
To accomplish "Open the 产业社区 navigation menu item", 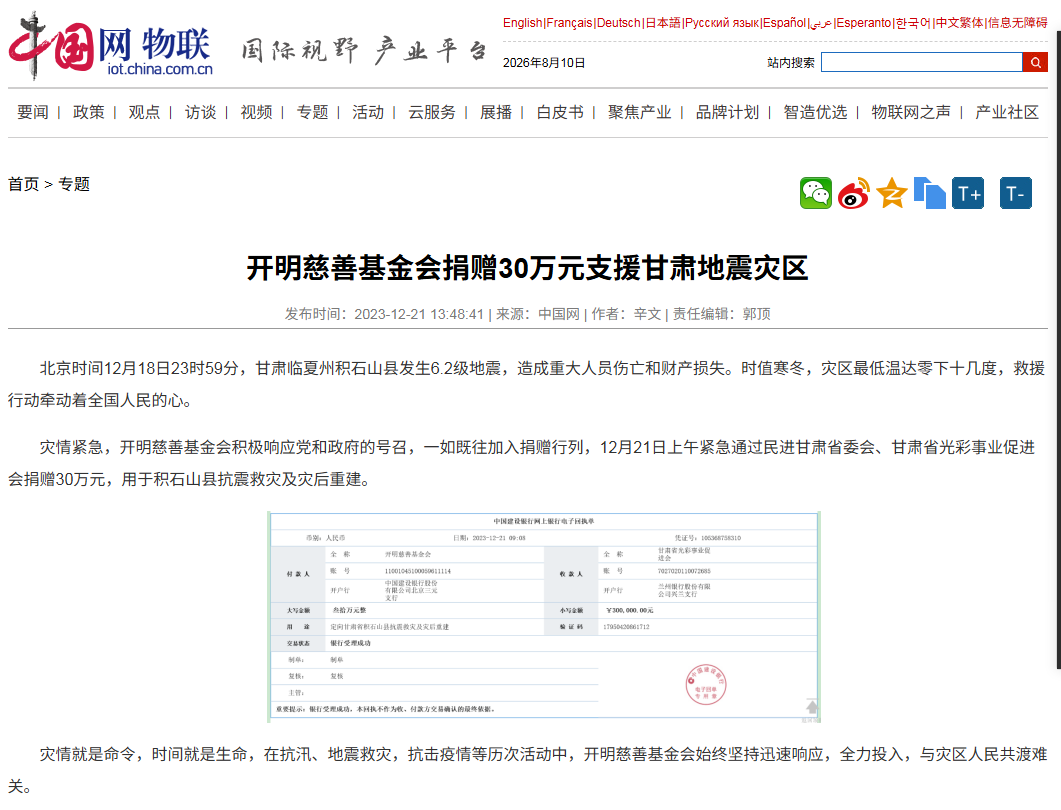I will point(1006,112).
